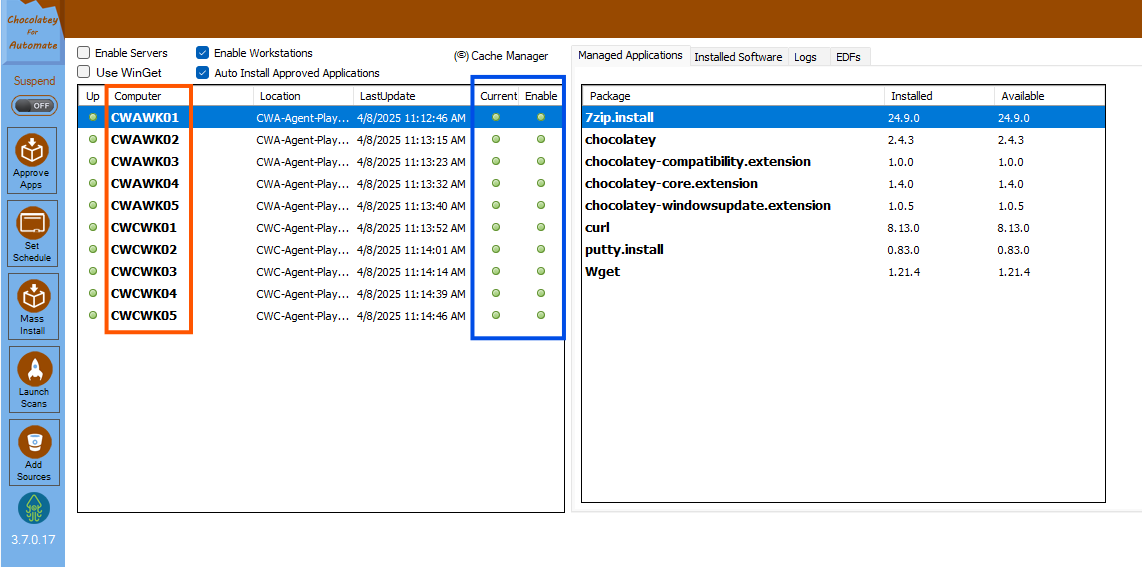This screenshot has width=1142, height=567.
Task: Click the Current status dot for CWCWK04
Action: pyautogui.click(x=496, y=293)
